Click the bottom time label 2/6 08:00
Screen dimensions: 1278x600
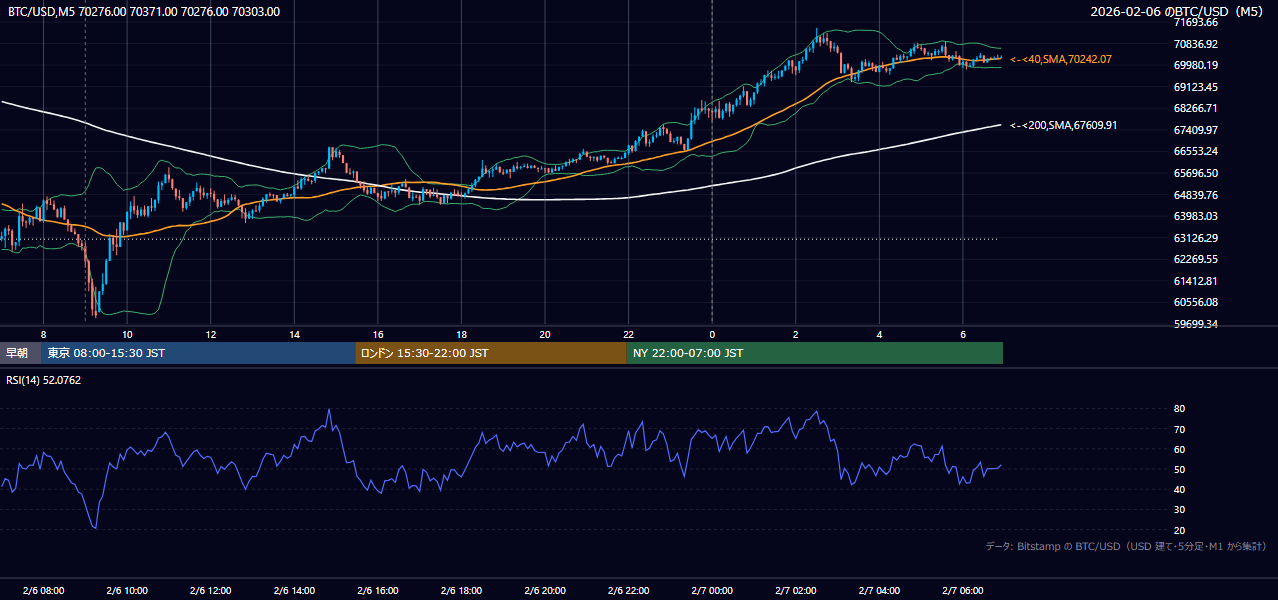coord(43,590)
